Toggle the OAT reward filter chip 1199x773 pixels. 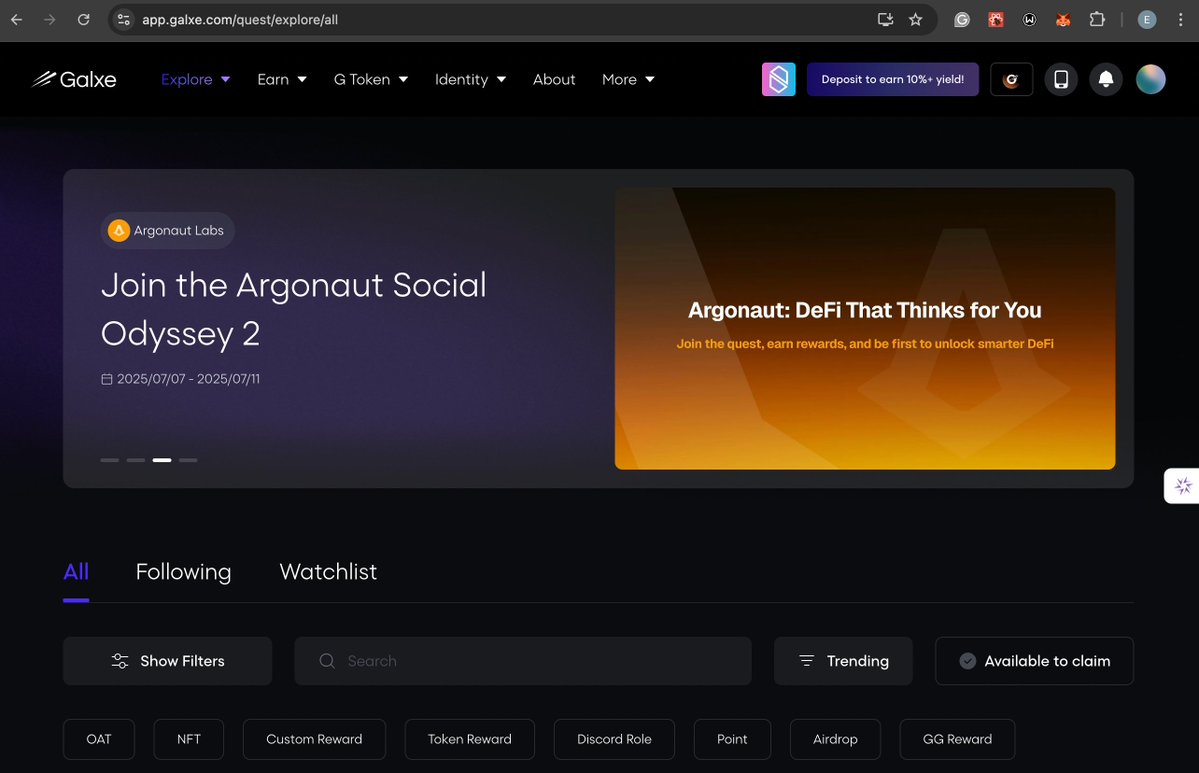(x=99, y=739)
